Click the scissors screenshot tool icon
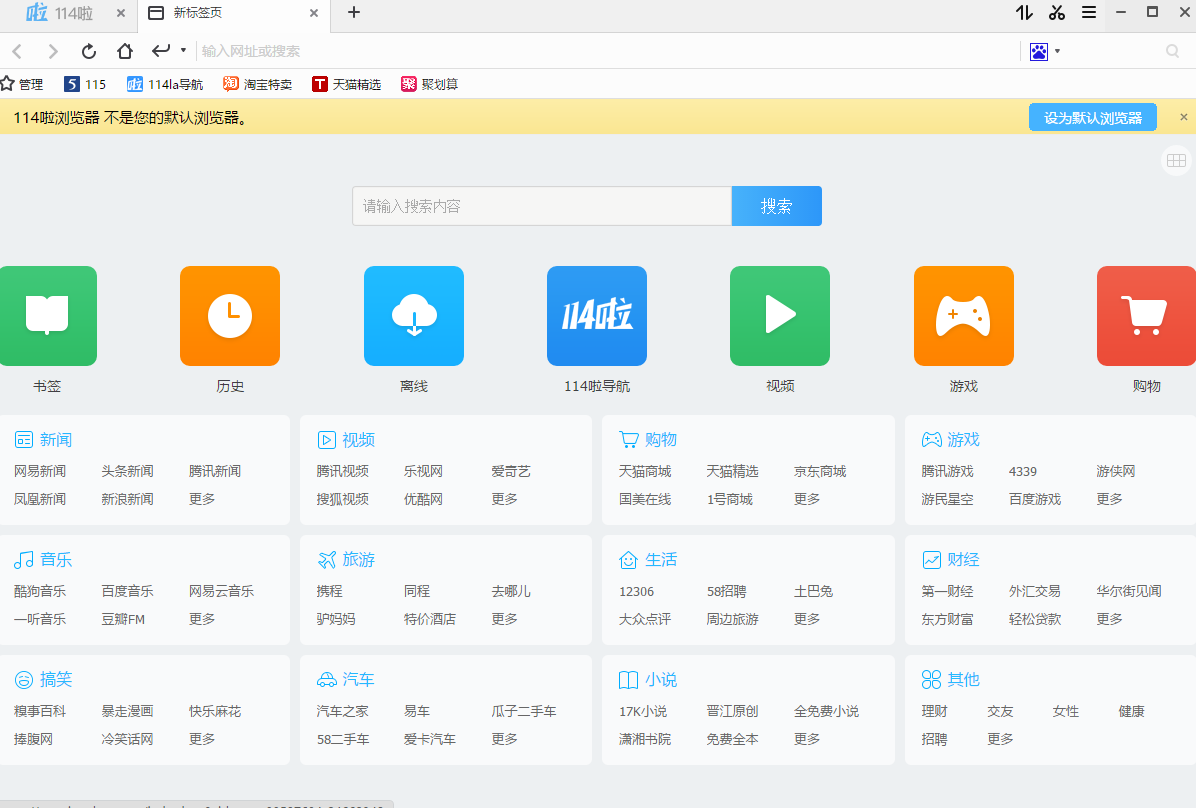The height and width of the screenshot is (808, 1196). [x=1056, y=13]
